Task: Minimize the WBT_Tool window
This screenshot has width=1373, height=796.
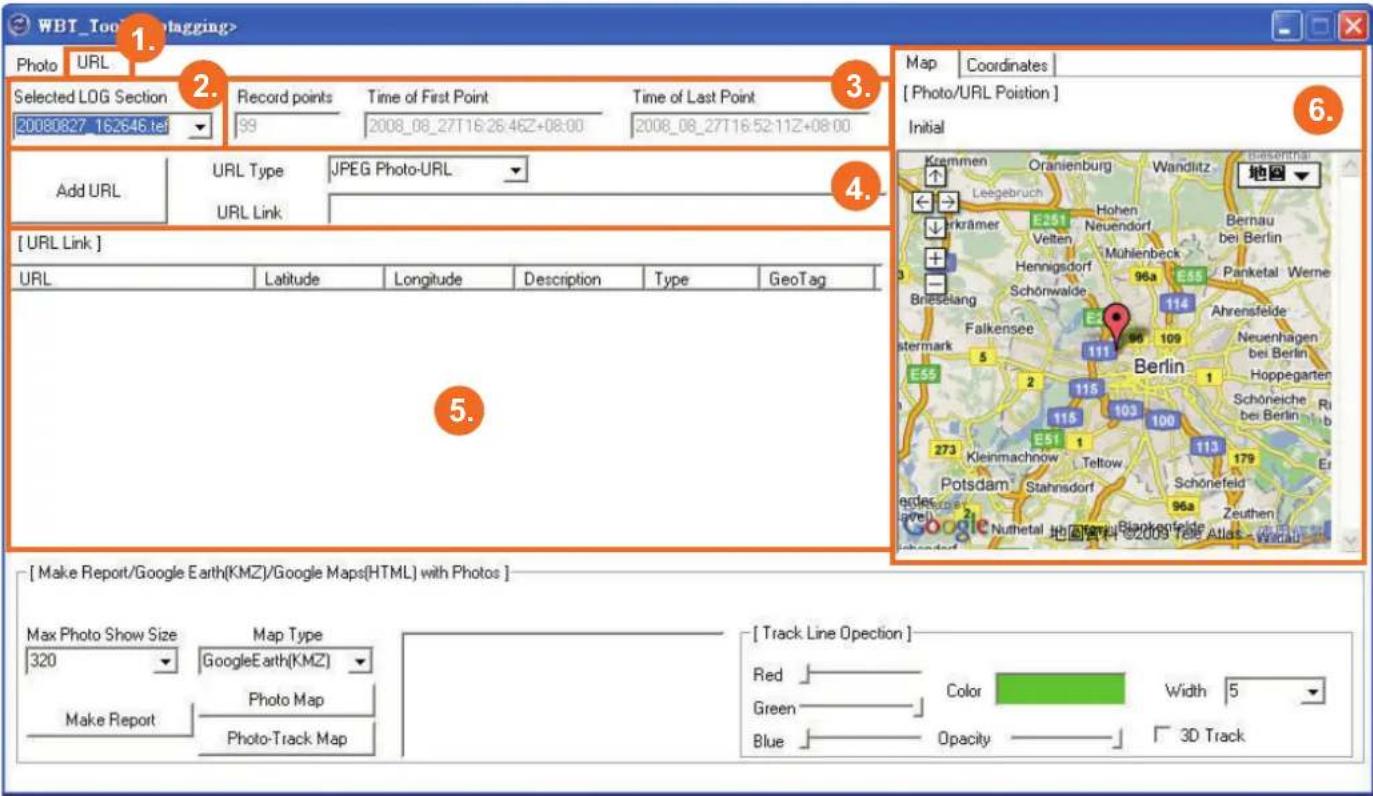Action: click(1287, 26)
